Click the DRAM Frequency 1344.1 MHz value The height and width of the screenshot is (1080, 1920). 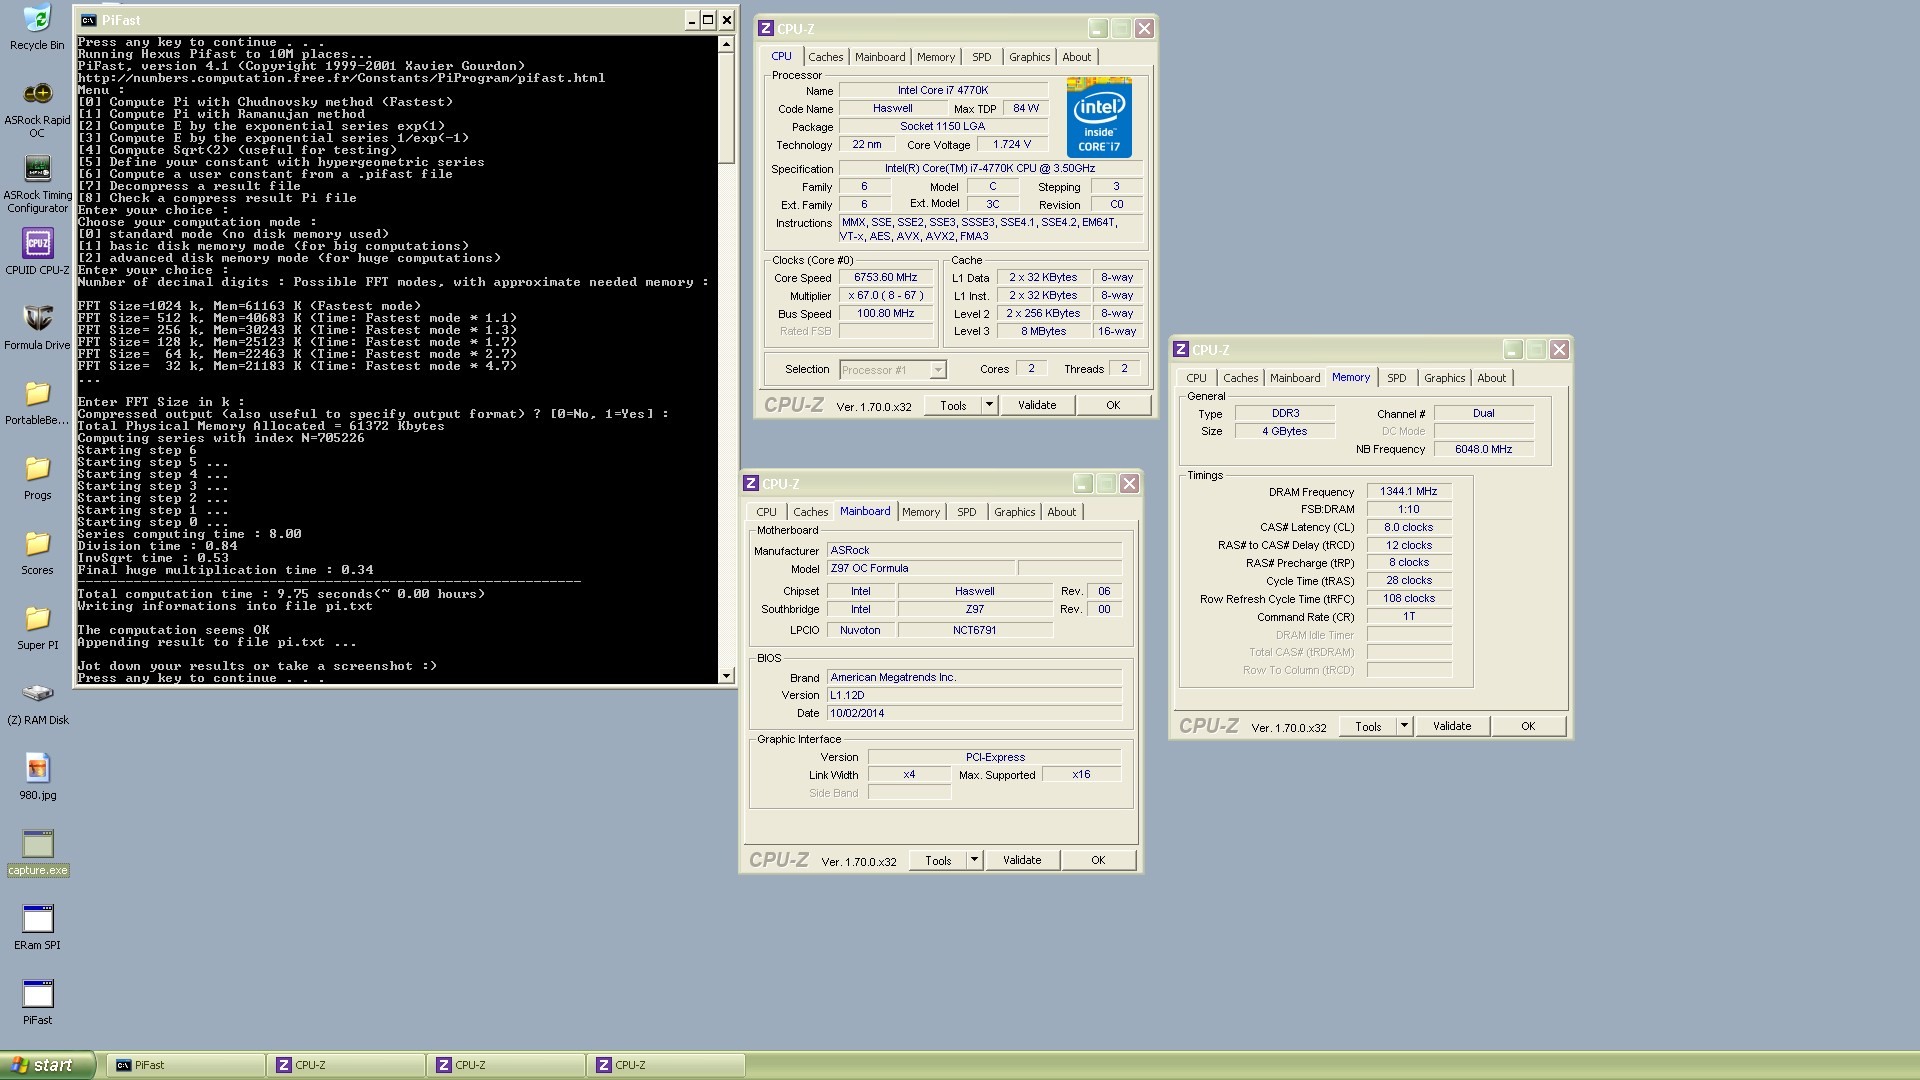(1408, 491)
